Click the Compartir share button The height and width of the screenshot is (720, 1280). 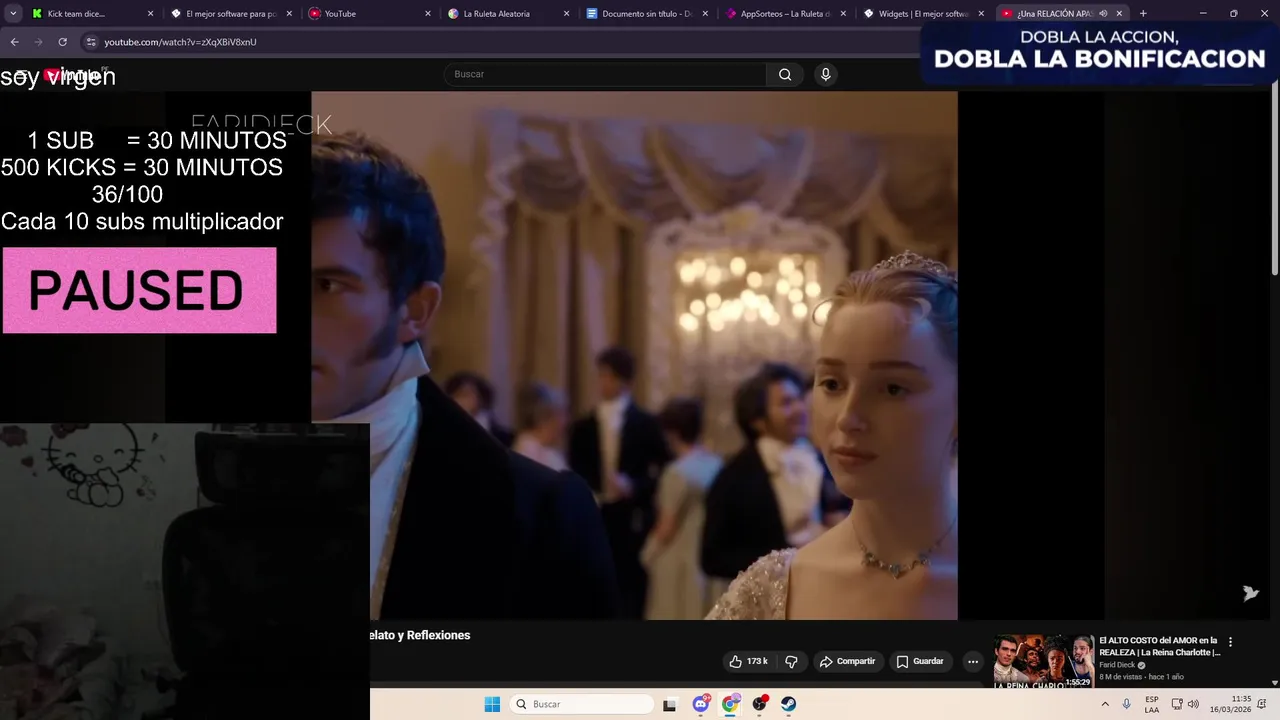pyautogui.click(x=847, y=661)
